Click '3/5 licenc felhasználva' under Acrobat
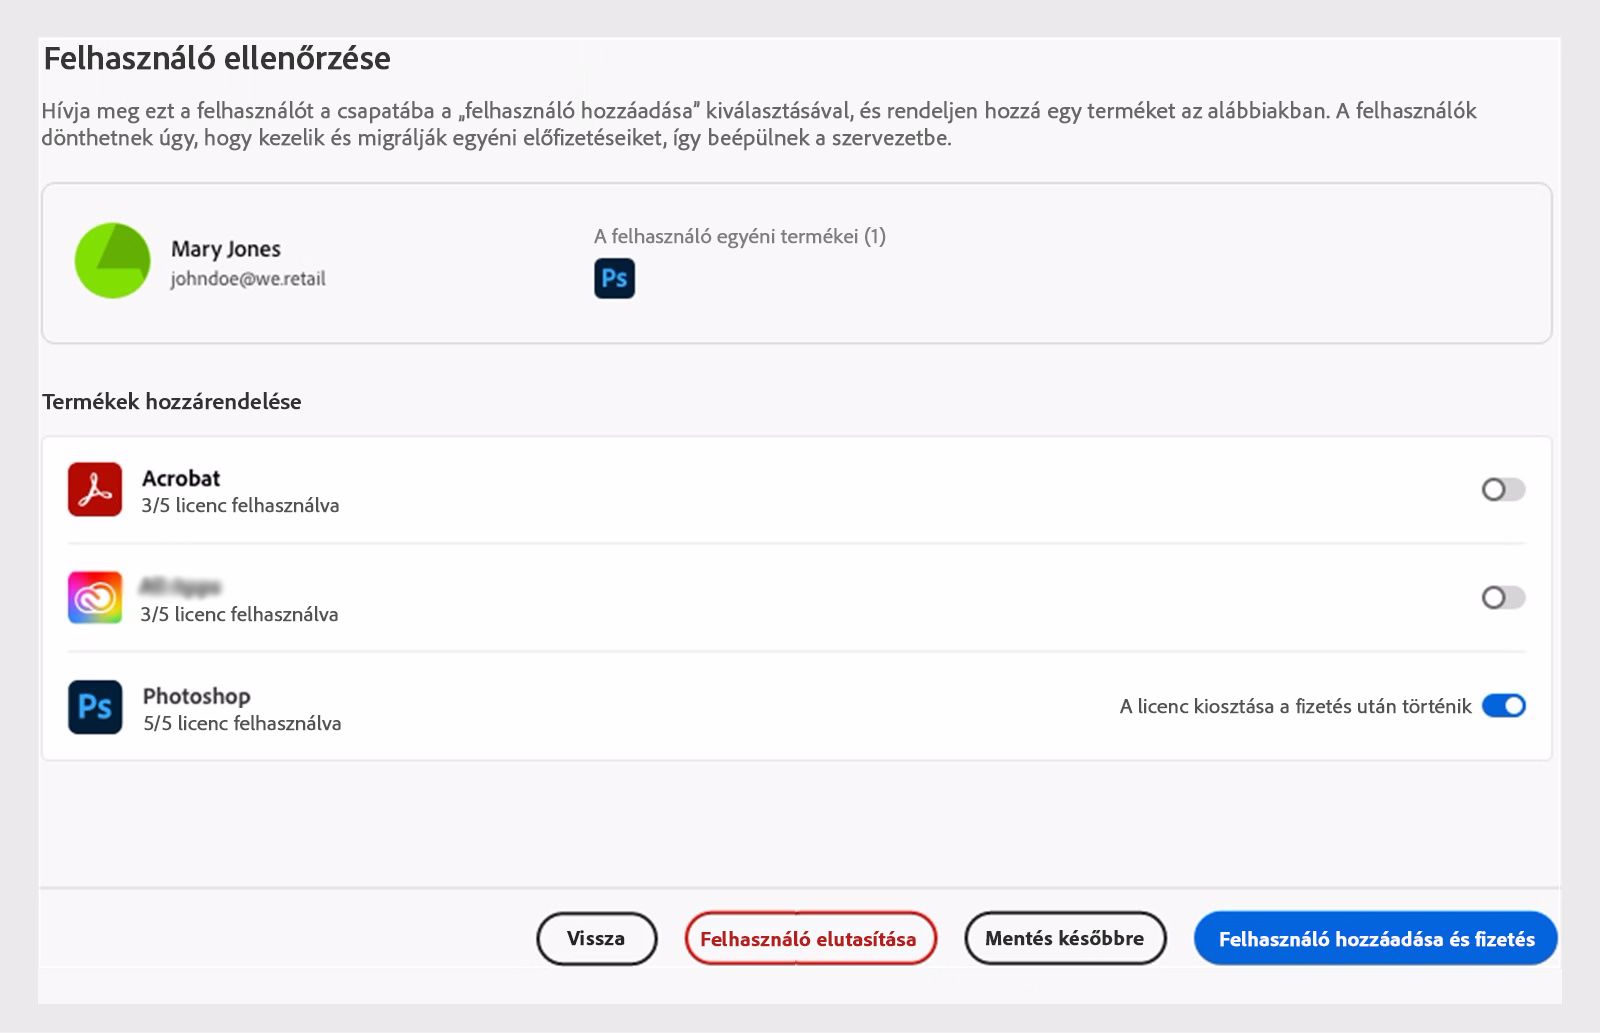Screen dimensions: 1600x1033 click(x=240, y=505)
